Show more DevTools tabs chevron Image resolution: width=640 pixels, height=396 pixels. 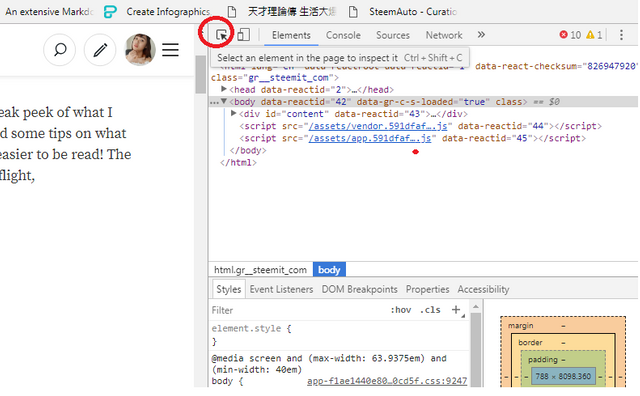(481, 35)
